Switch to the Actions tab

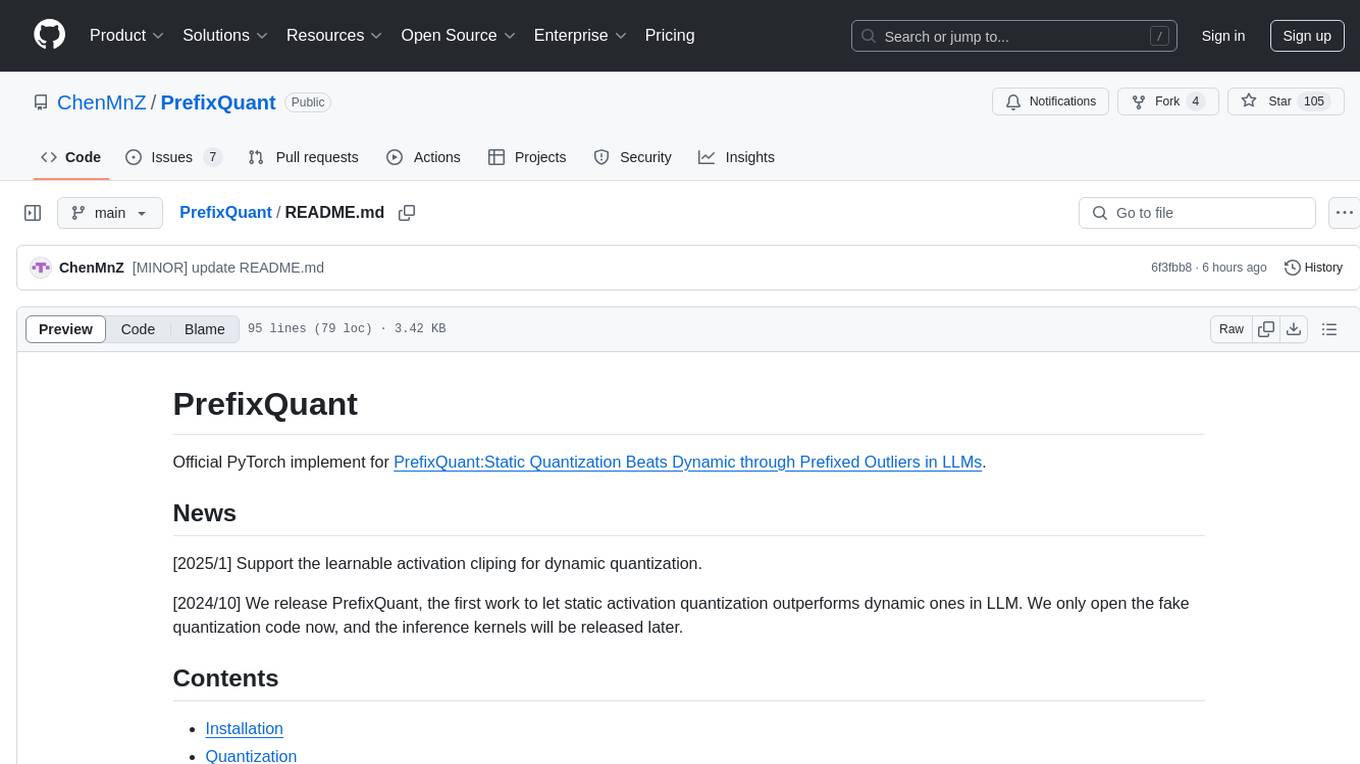(423, 157)
